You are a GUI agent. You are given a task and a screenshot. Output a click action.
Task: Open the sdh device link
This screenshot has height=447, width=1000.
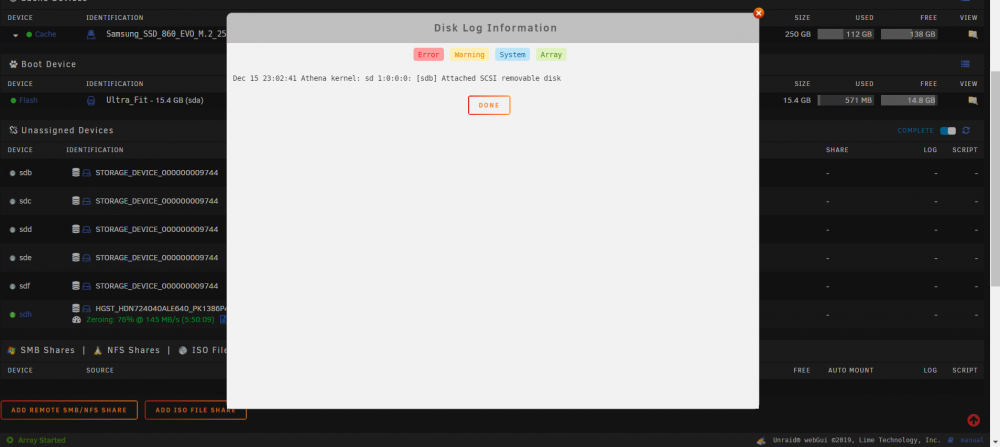coord(25,314)
